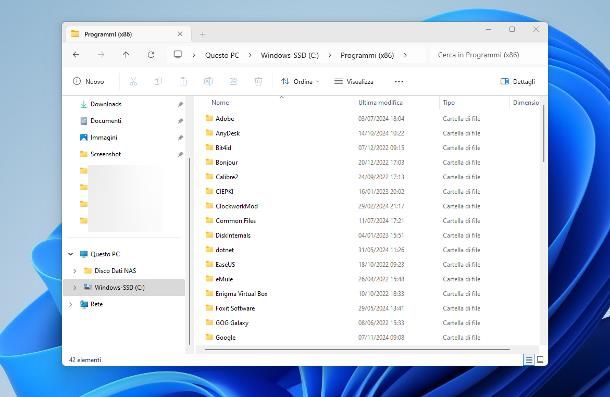Select the Google folder
Viewport: 610px width, 397px height.
click(226, 337)
